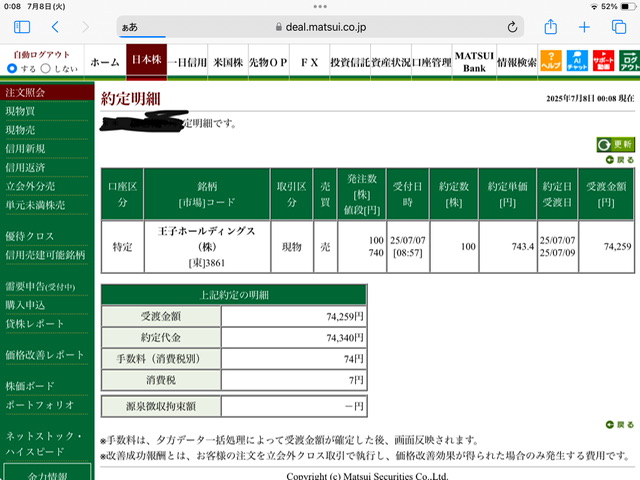Select 信用新規 in sidebar

click(x=25, y=149)
